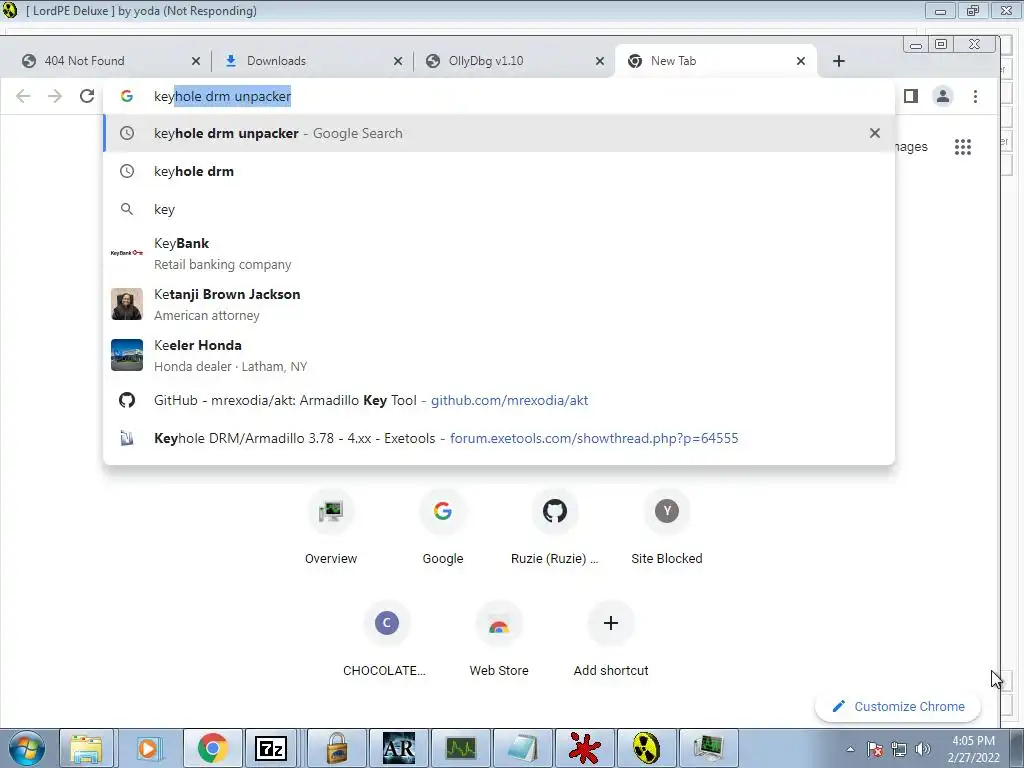
Task: Remove keyhole drm unpacker suggestion
Action: coord(875,133)
